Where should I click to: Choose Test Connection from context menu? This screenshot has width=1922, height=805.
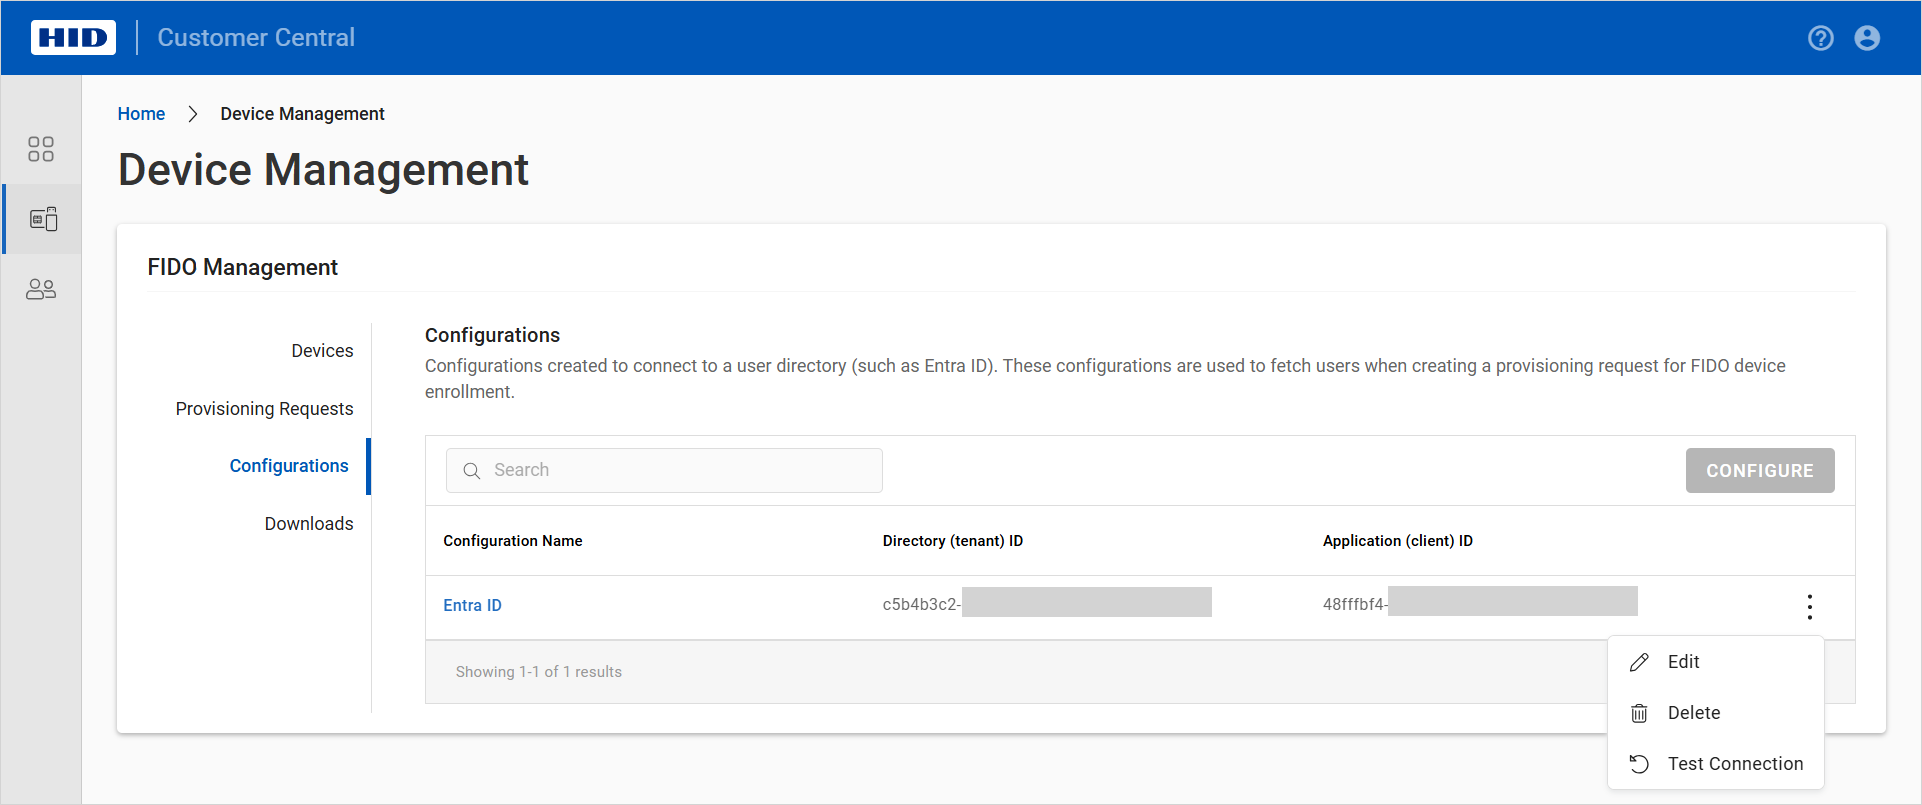(1735, 764)
